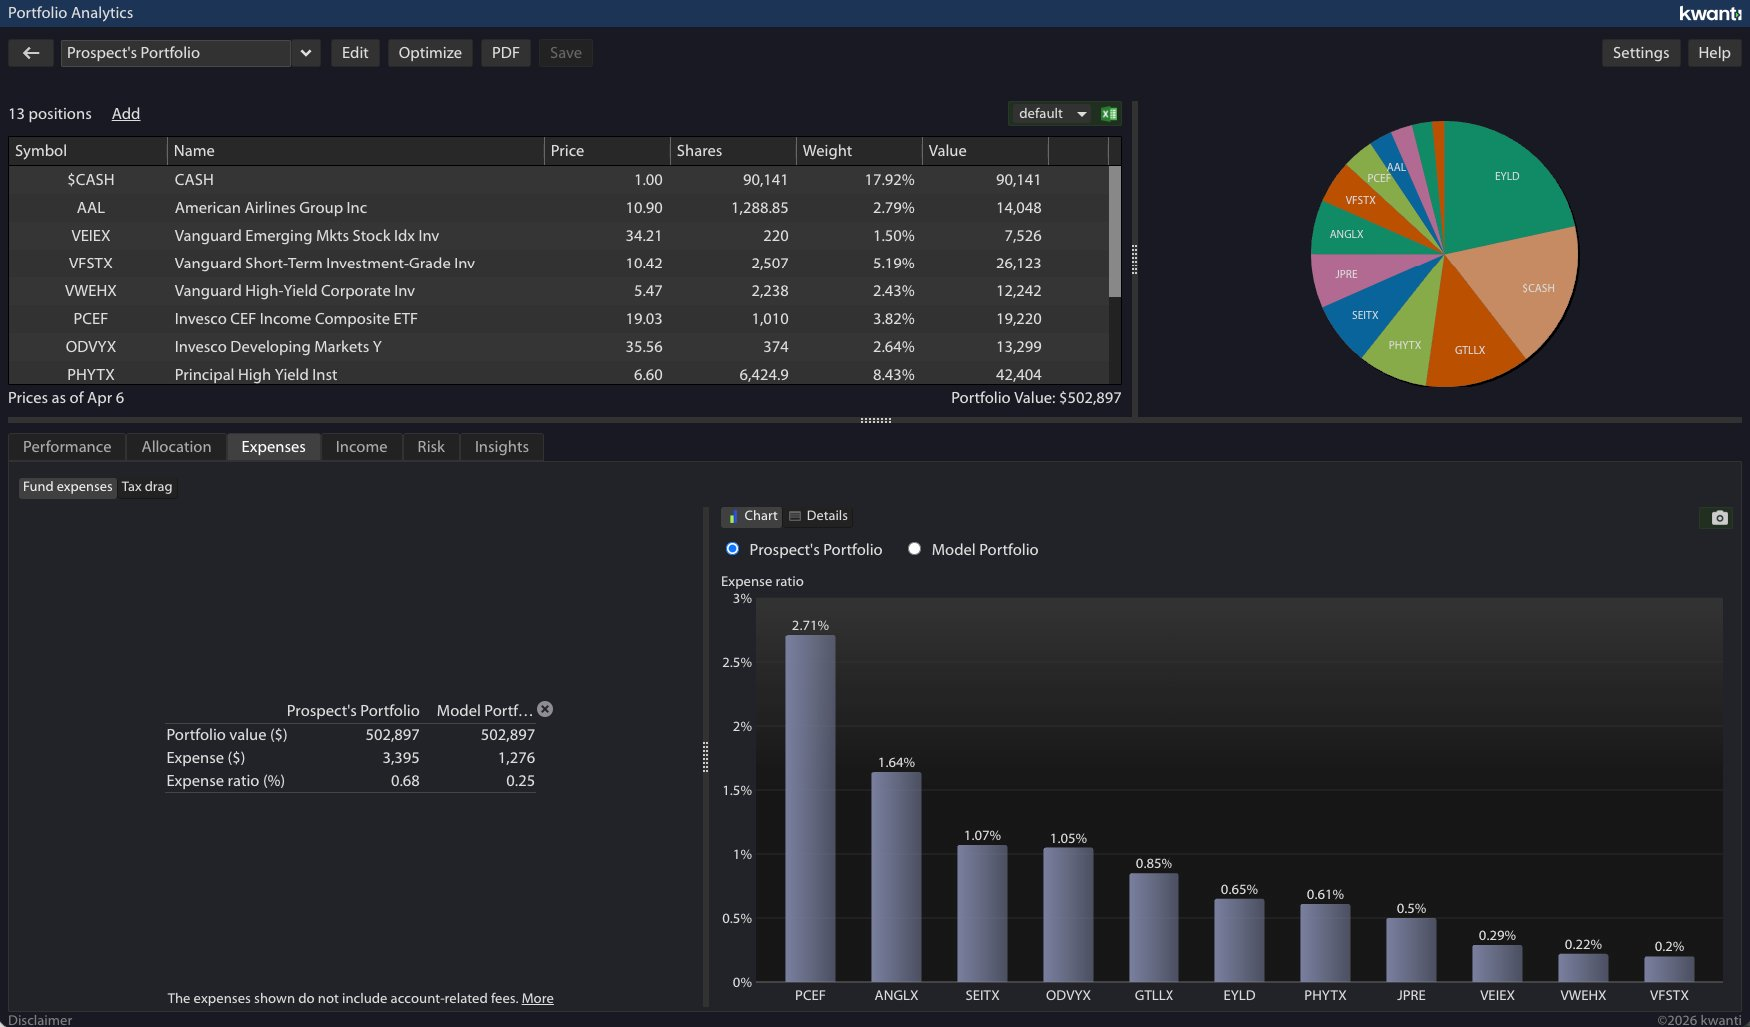Click the Optimize button
The height and width of the screenshot is (1027, 1750).
pyautogui.click(x=430, y=53)
